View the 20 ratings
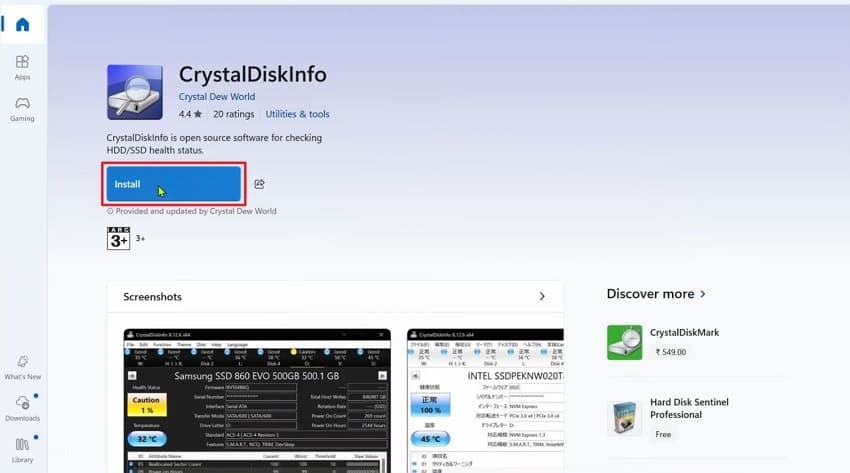The width and height of the screenshot is (850, 473). [x=234, y=114]
